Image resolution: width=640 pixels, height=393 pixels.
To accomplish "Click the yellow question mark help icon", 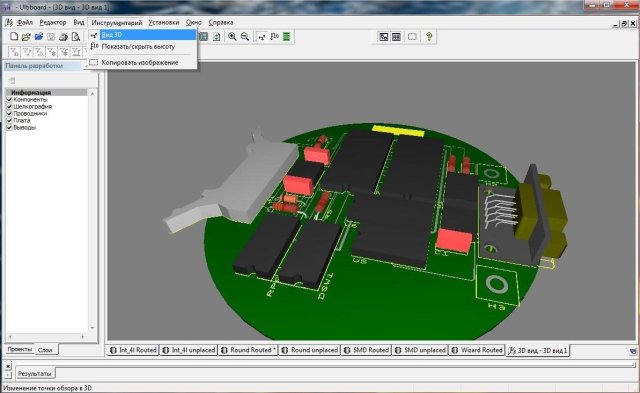I will point(429,37).
